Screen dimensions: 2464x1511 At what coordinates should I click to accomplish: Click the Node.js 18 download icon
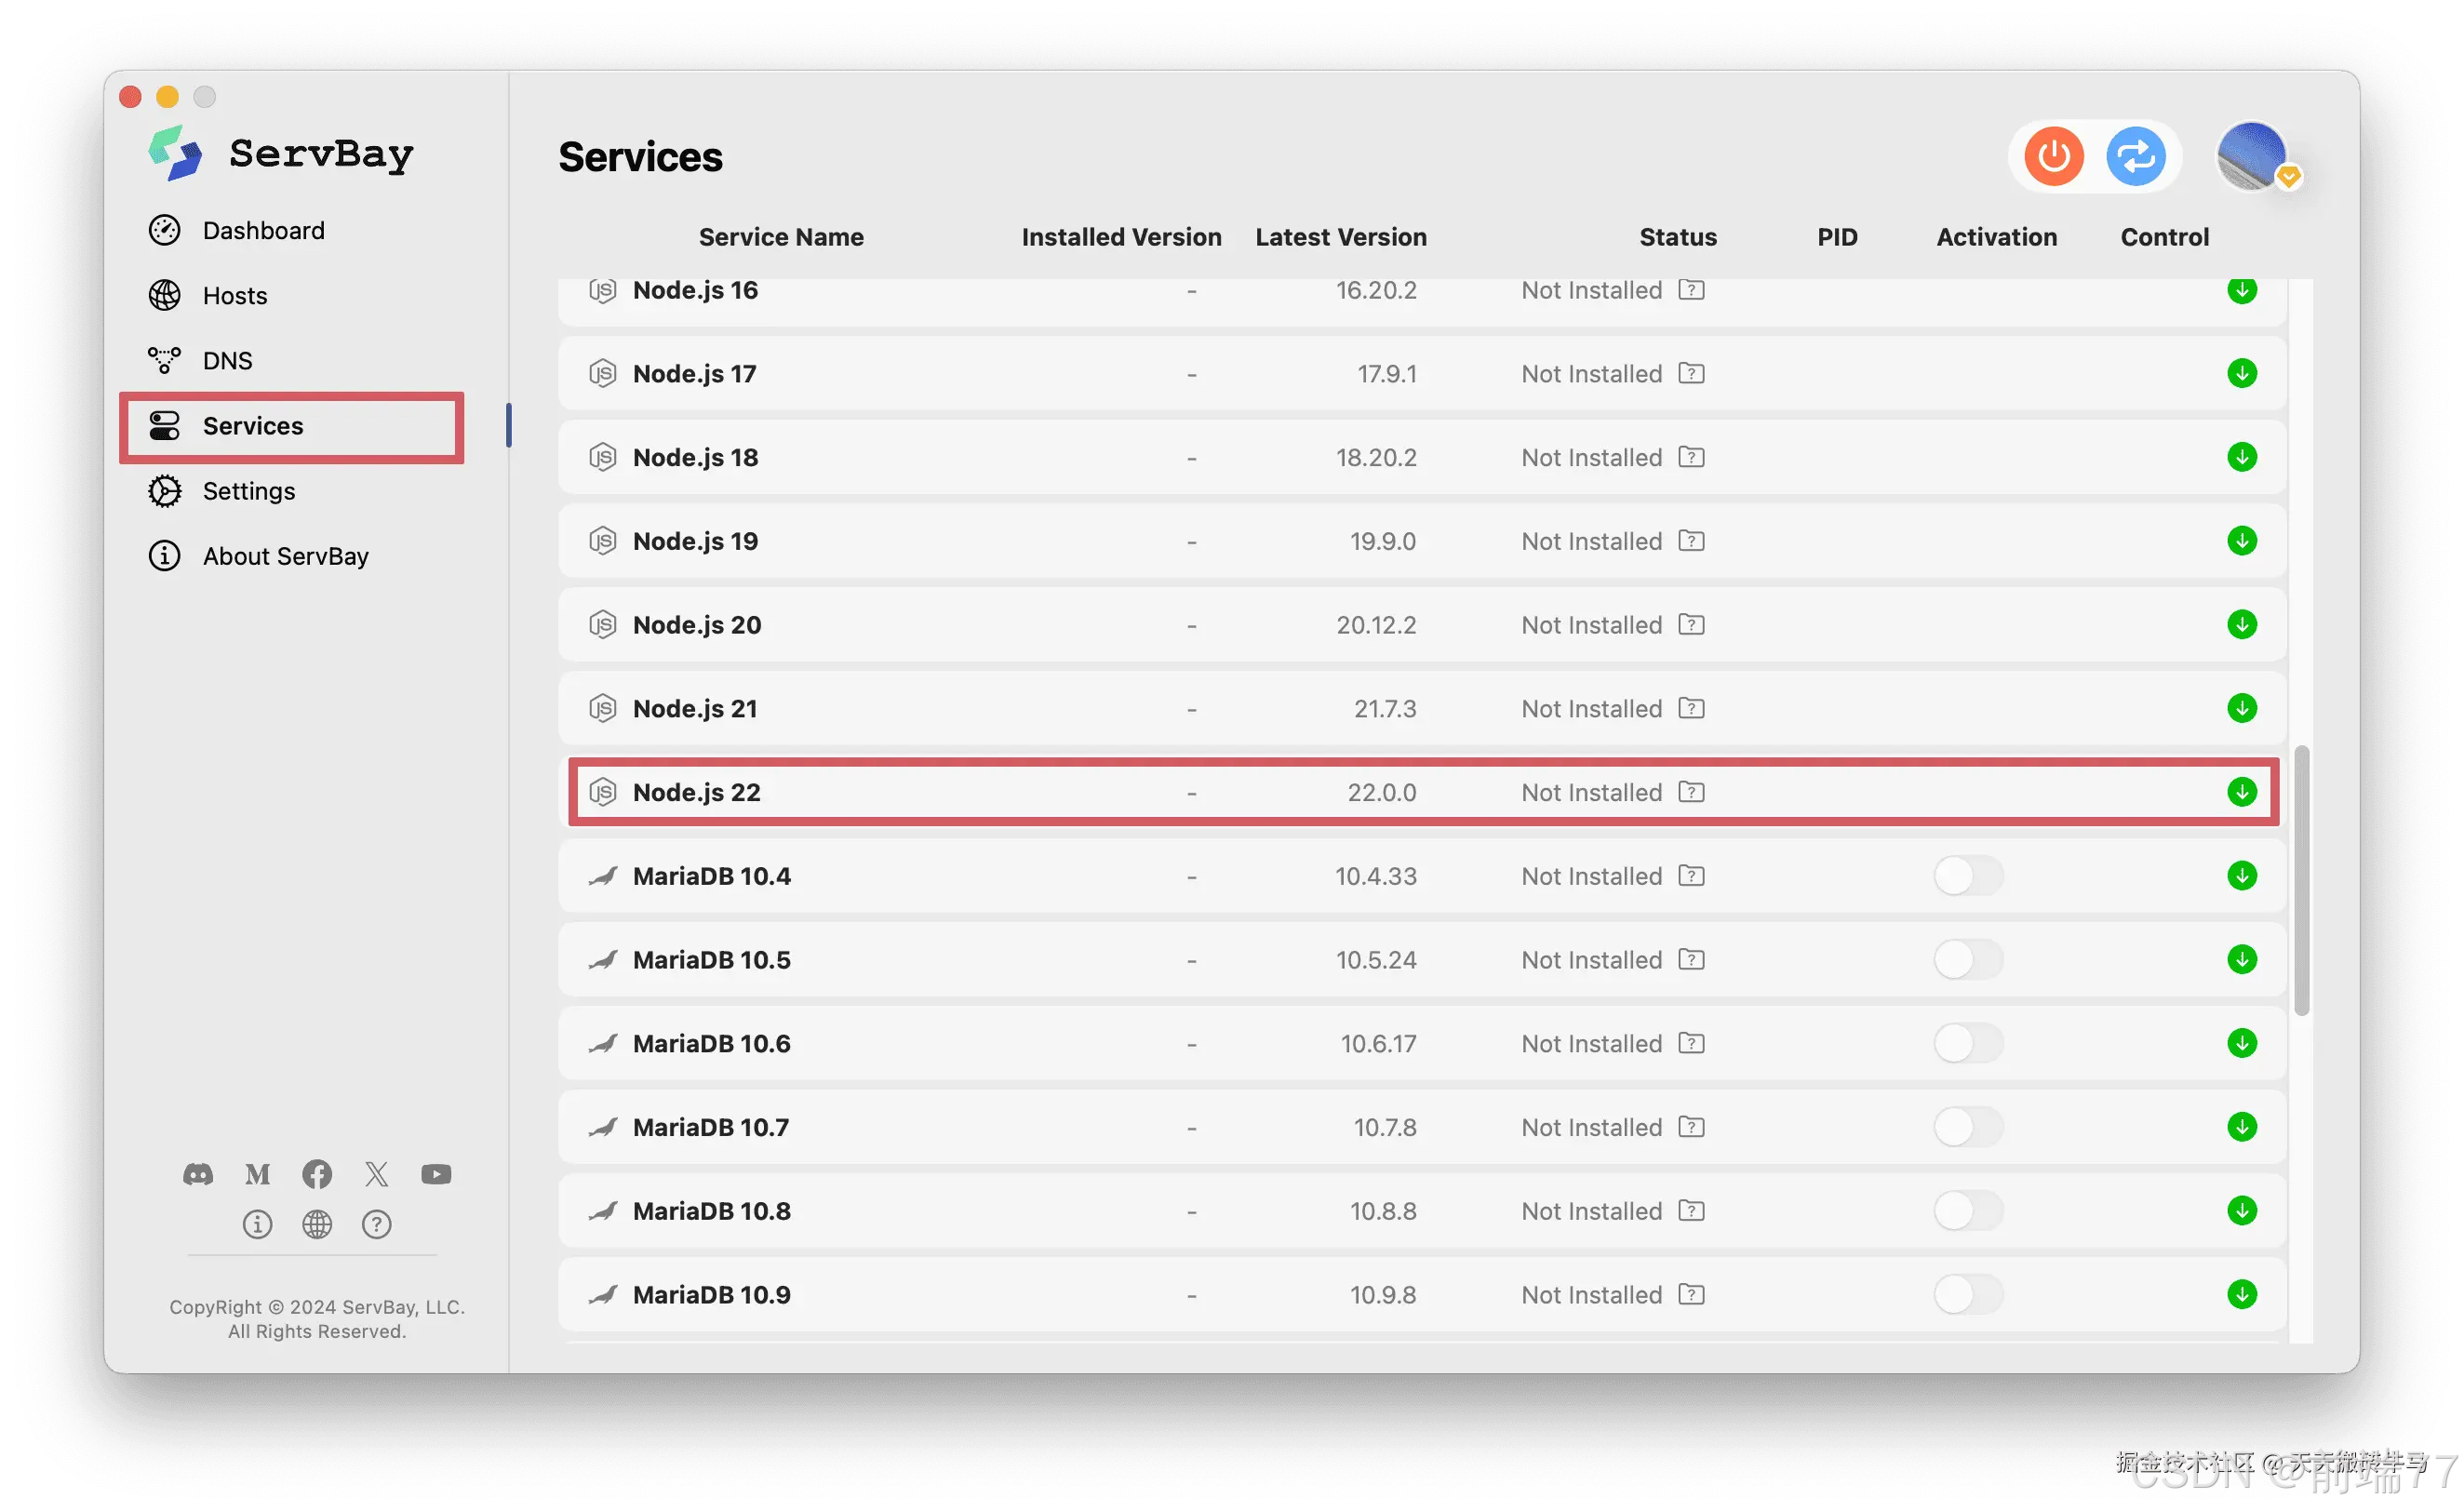click(x=2241, y=457)
